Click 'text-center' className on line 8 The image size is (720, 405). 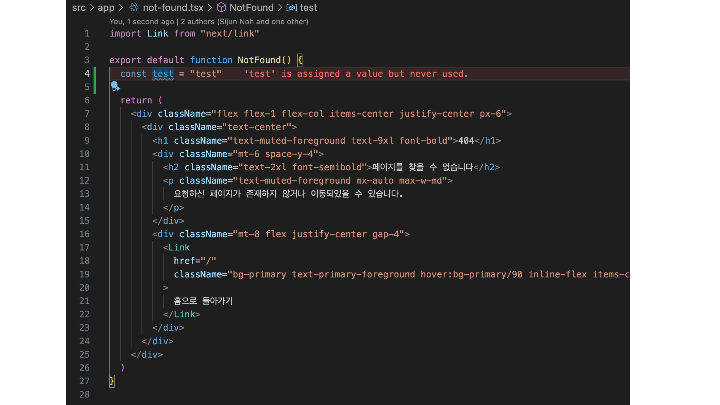pos(259,127)
